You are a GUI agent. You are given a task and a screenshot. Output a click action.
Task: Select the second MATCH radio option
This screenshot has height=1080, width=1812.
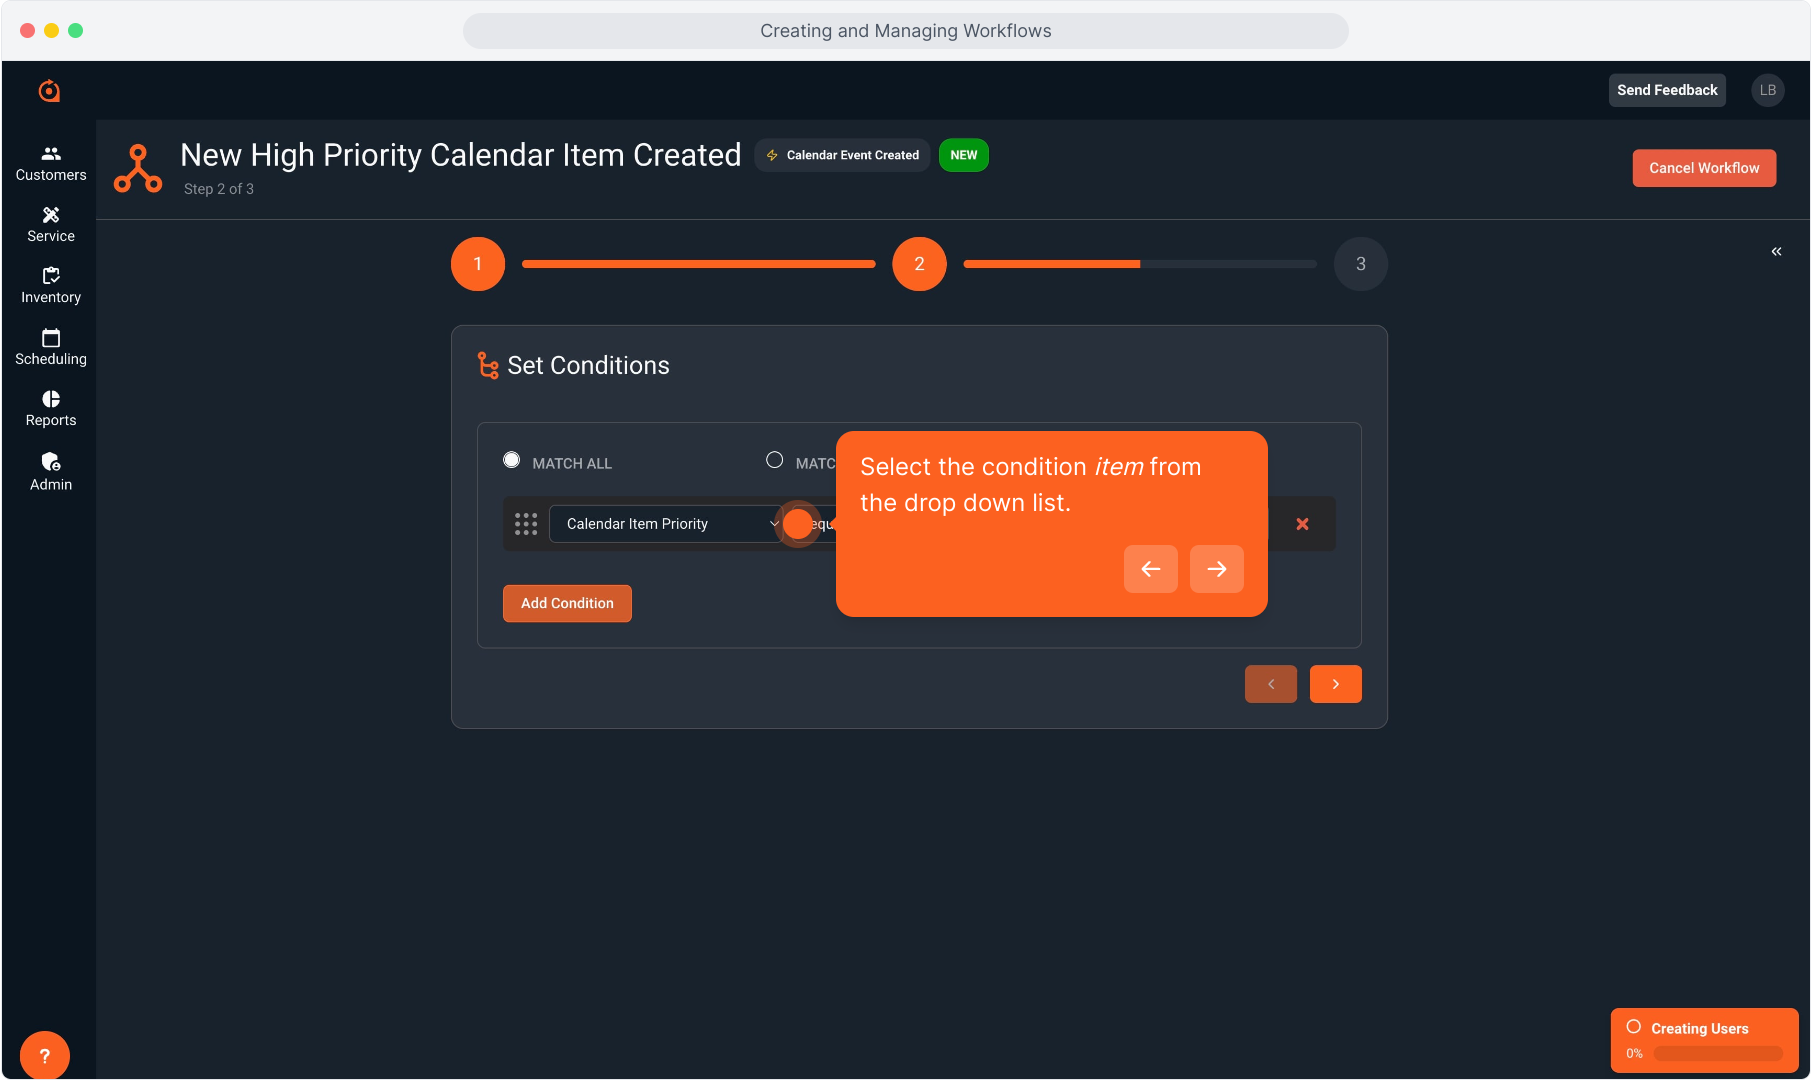pyautogui.click(x=775, y=460)
